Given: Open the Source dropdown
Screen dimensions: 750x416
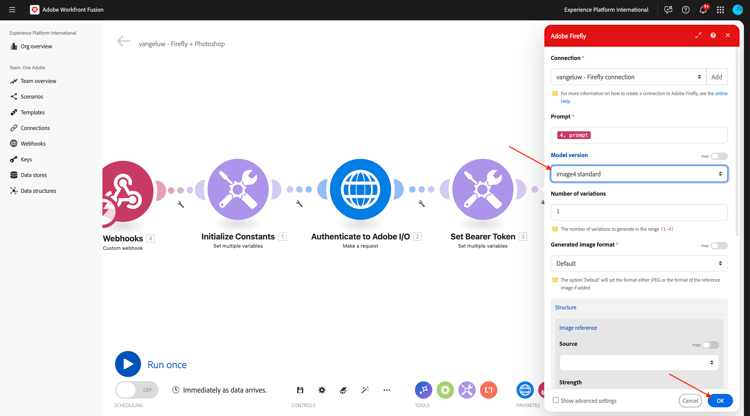Looking at the screenshot, I should 639,362.
